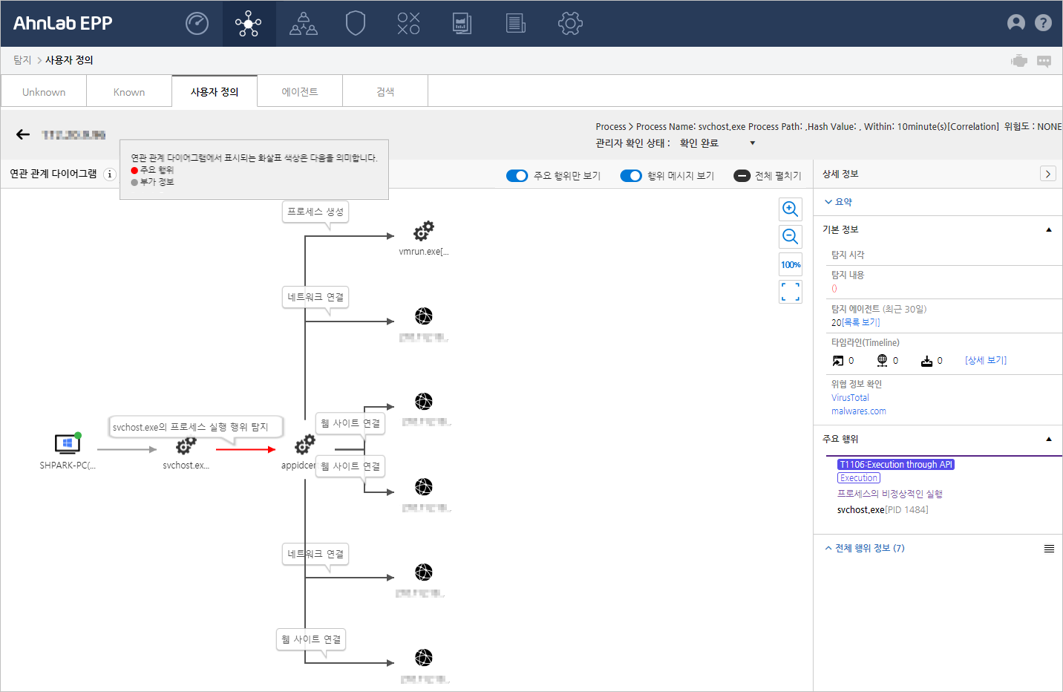Screen dimensions: 1063x692
Task: Expand the 전체 행위 정보 (7) section
Action: coord(865,548)
